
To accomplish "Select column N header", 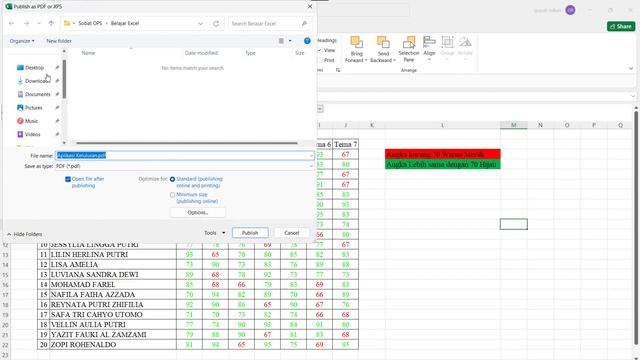I will click(540, 125).
